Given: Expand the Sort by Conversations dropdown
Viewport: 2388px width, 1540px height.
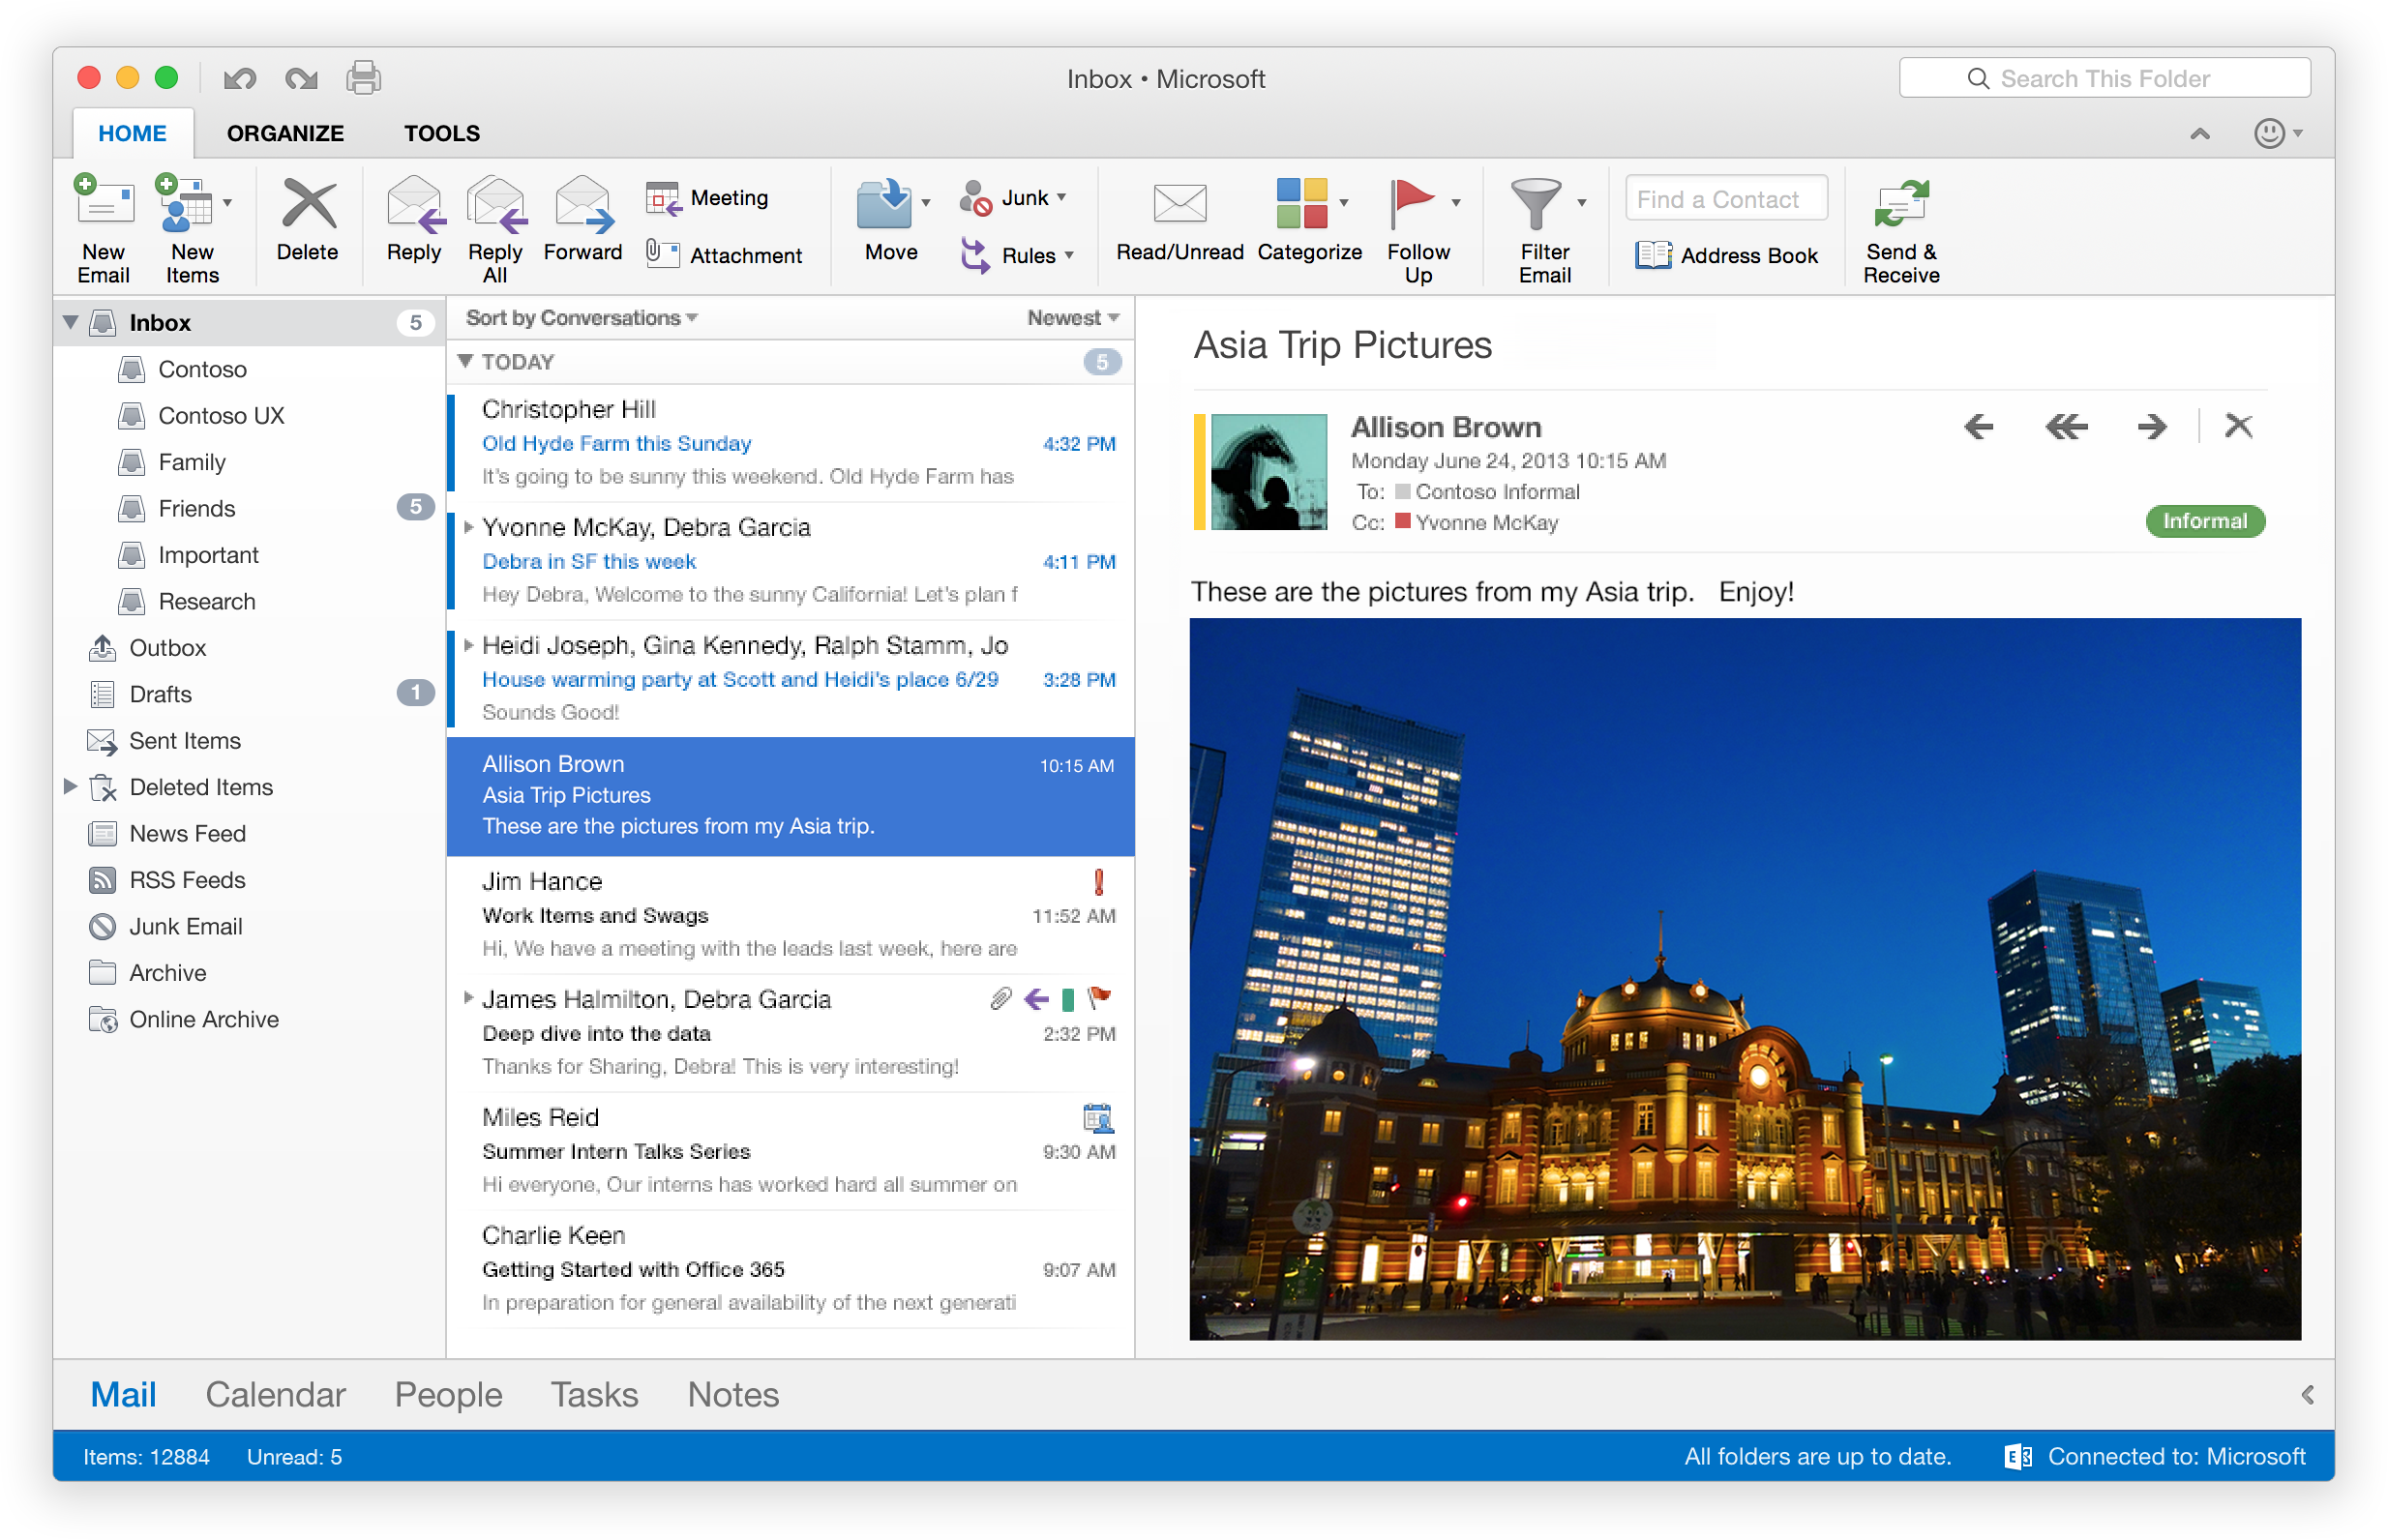Looking at the screenshot, I should point(580,316).
